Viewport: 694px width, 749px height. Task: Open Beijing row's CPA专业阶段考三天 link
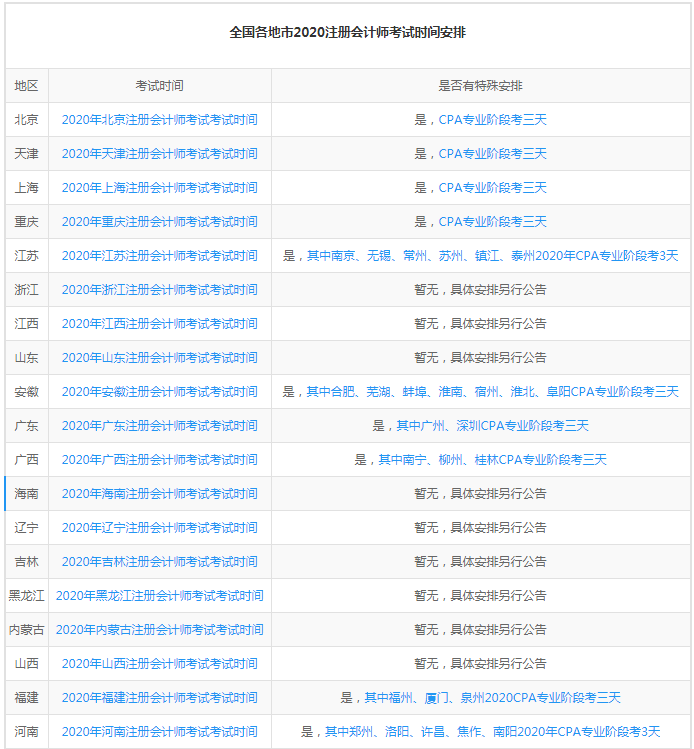point(492,120)
